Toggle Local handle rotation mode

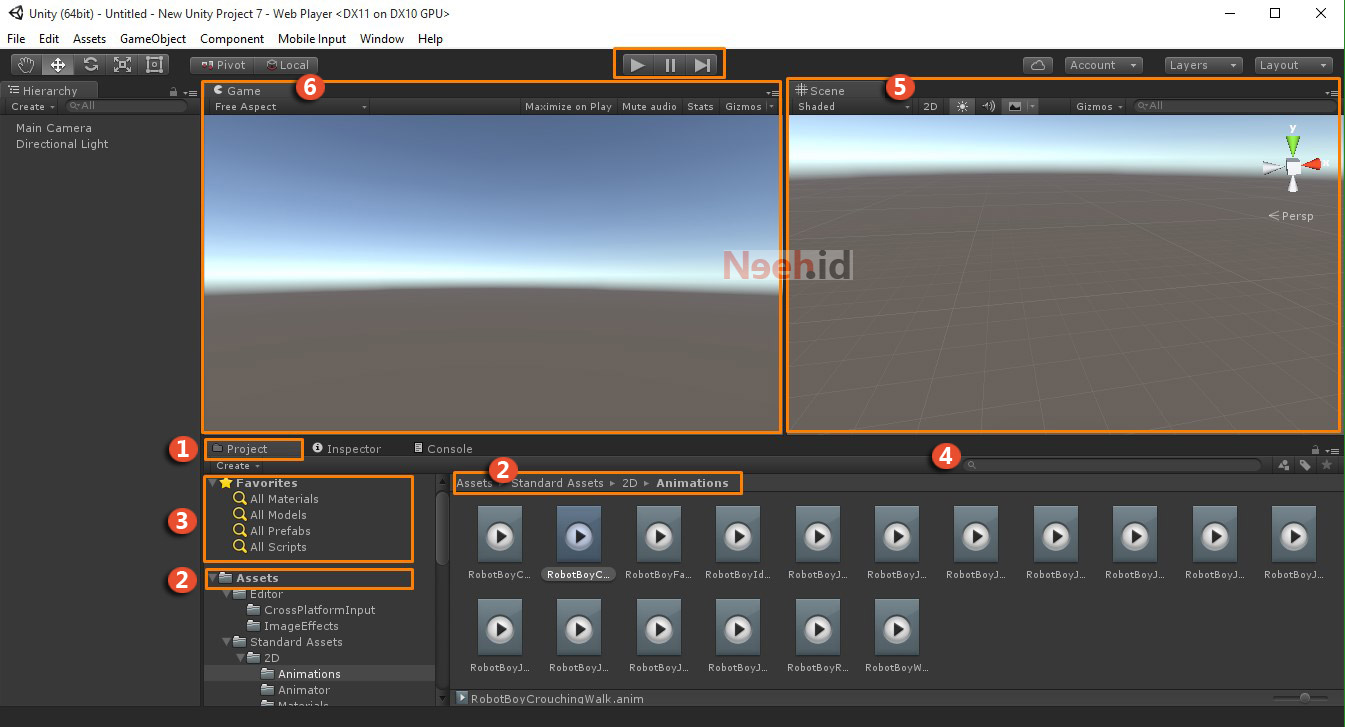(288, 64)
